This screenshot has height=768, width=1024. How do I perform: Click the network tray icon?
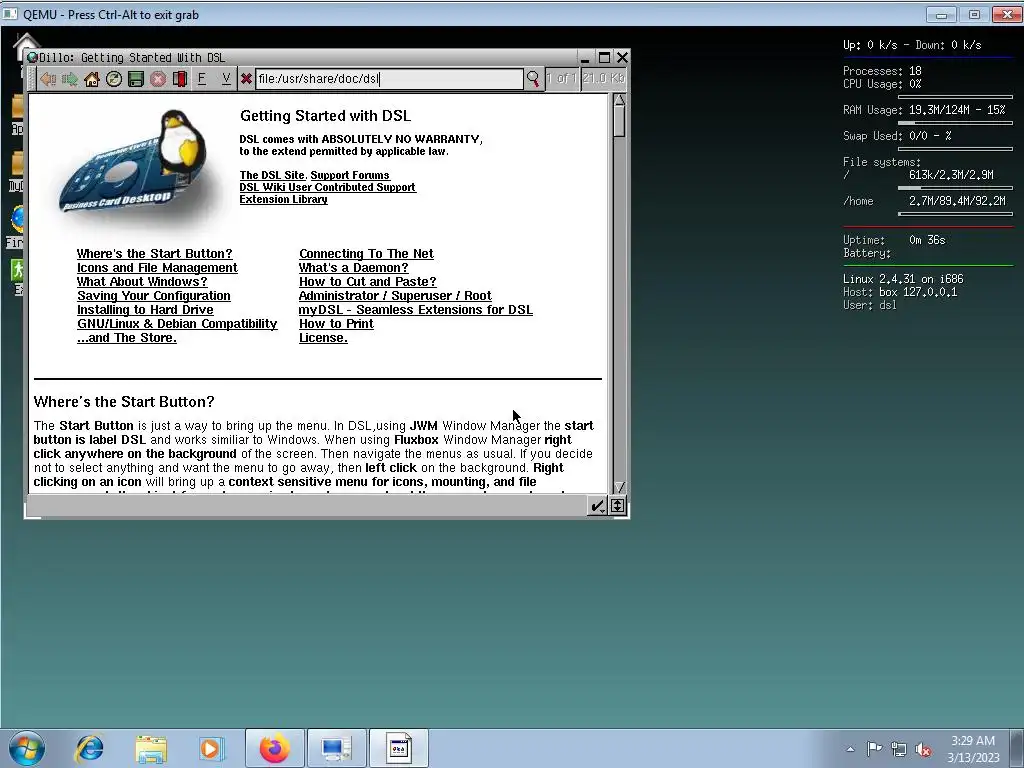(899, 749)
